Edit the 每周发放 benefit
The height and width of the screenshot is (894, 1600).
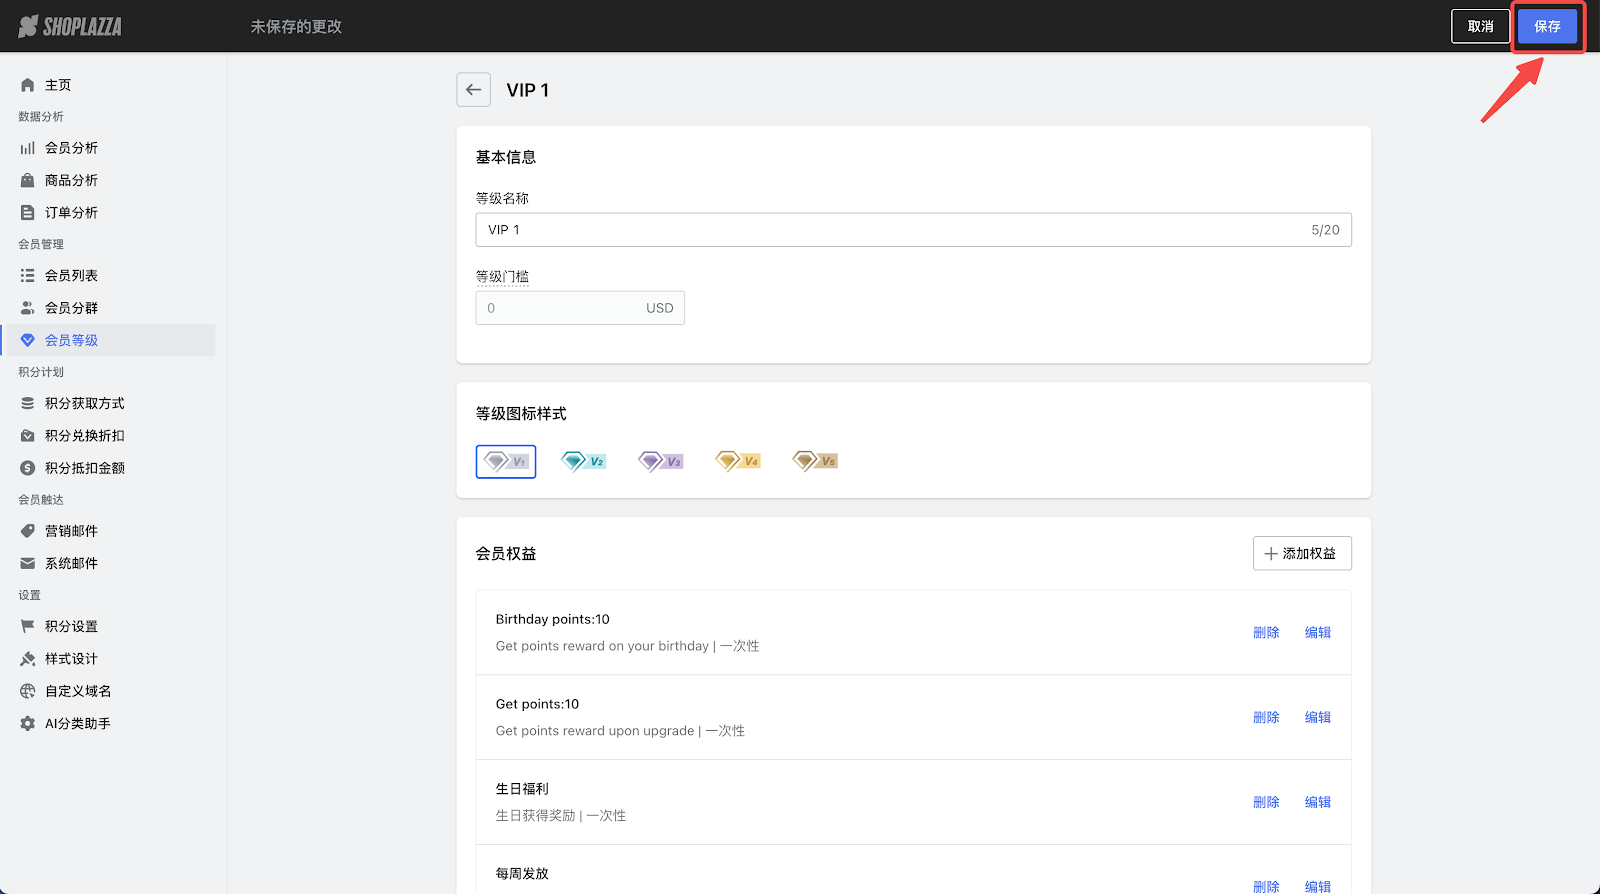coord(1318,886)
